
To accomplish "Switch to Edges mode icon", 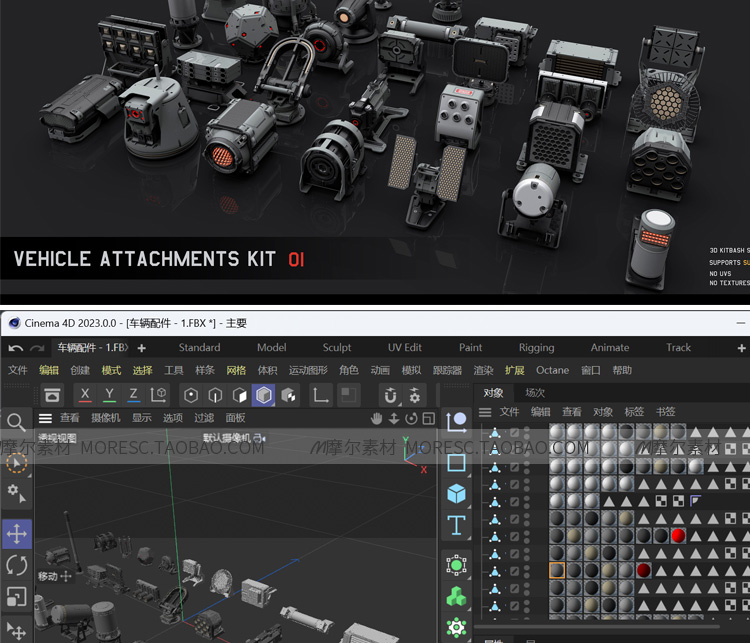I will pyautogui.click(x=215, y=395).
